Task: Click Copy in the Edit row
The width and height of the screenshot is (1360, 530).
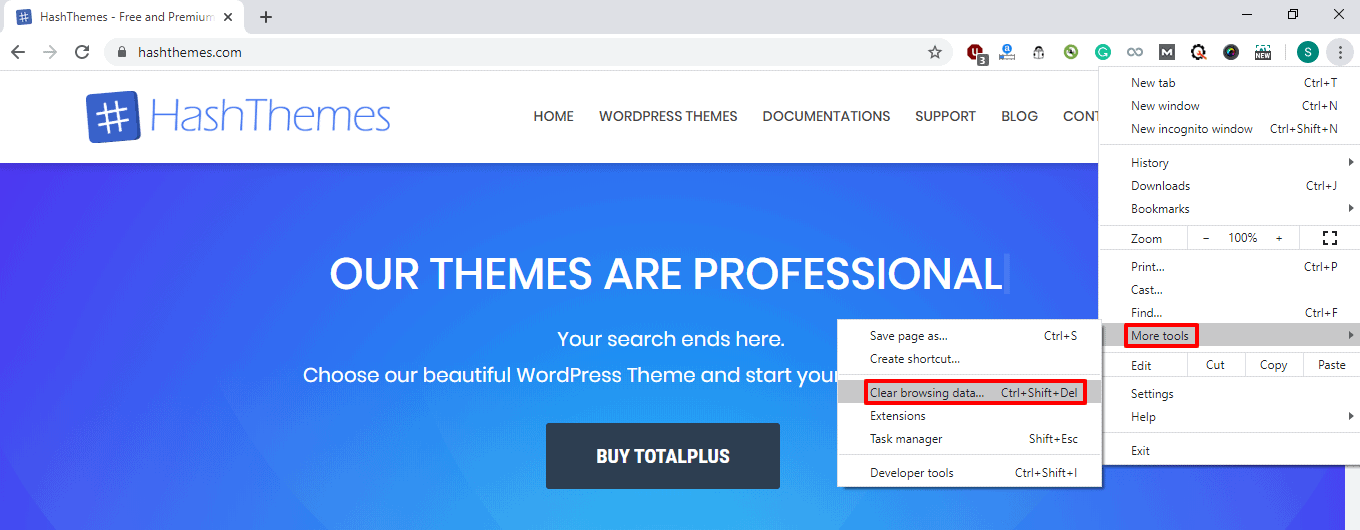Action: coord(1273,365)
